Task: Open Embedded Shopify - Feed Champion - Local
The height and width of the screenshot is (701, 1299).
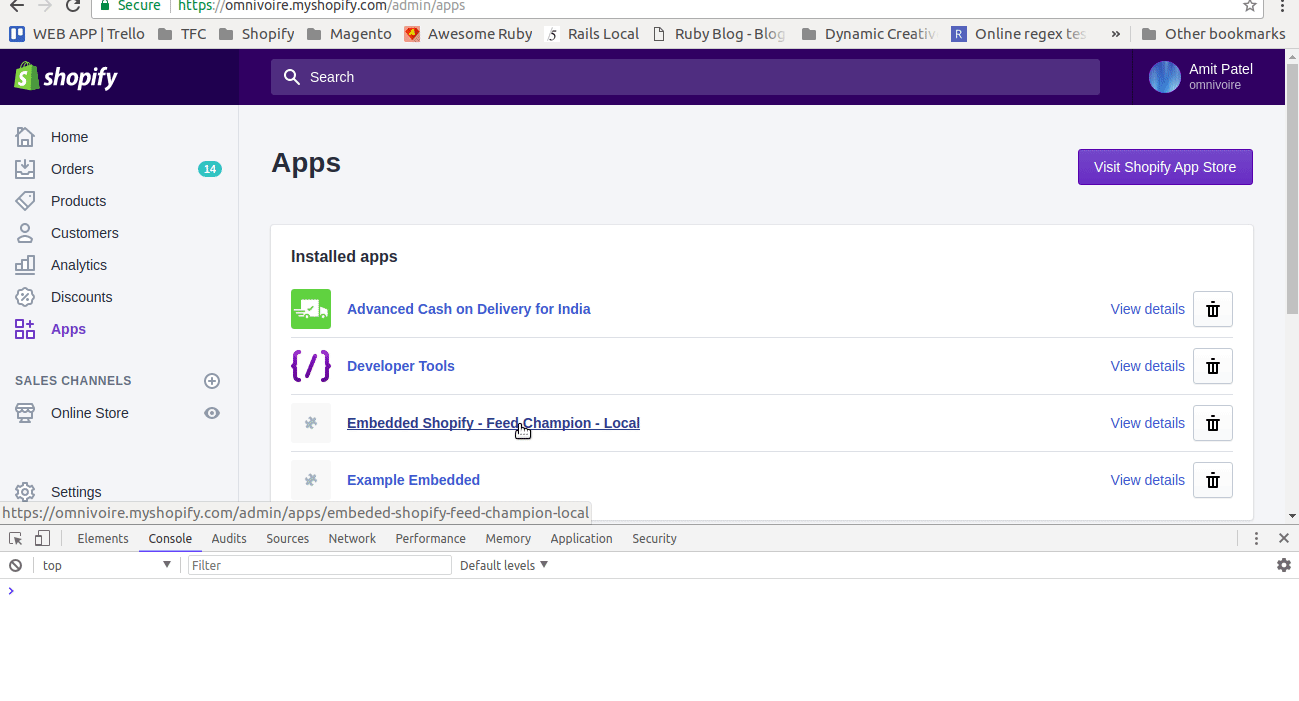Action: (493, 423)
